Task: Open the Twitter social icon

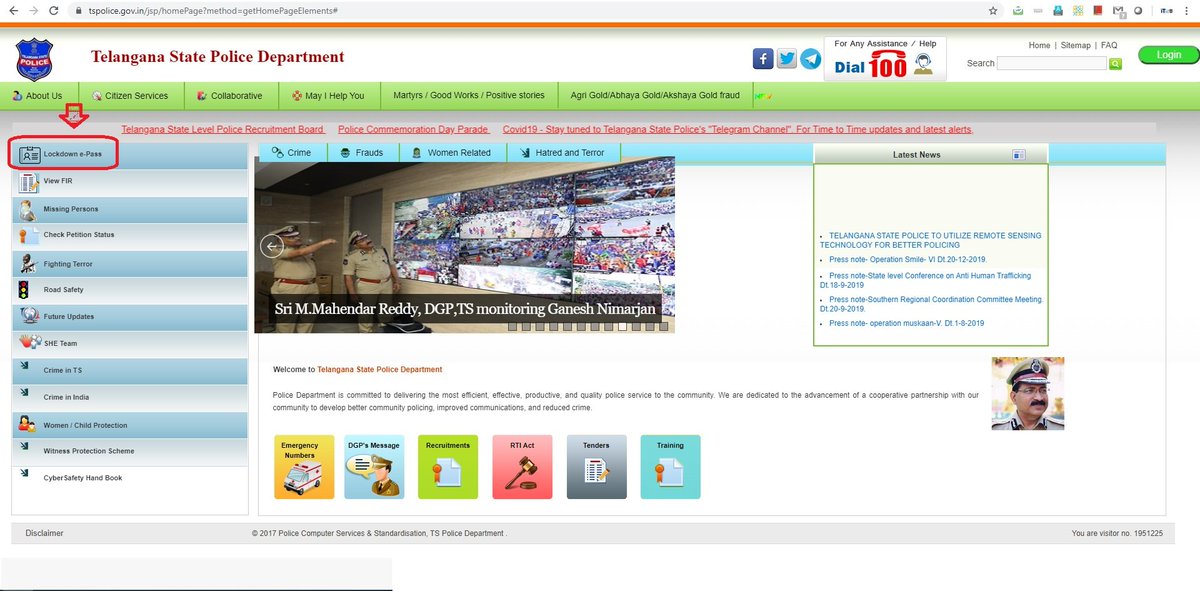Action: (x=787, y=59)
